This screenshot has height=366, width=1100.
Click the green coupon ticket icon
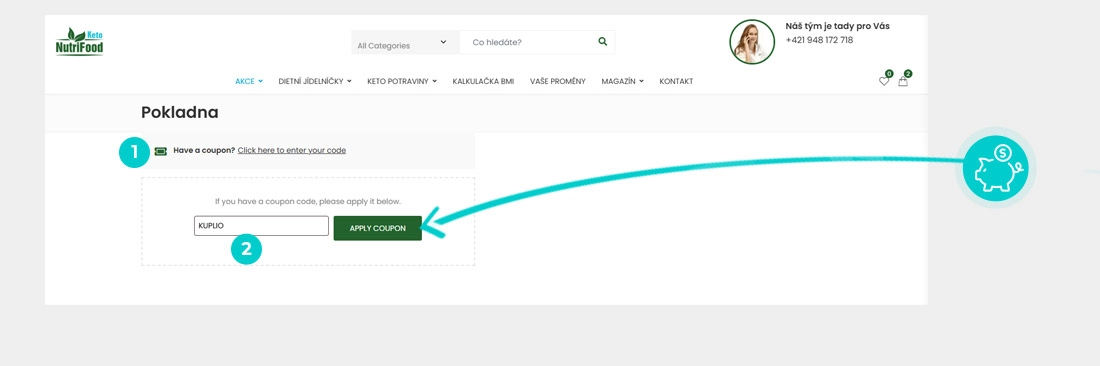(x=161, y=151)
